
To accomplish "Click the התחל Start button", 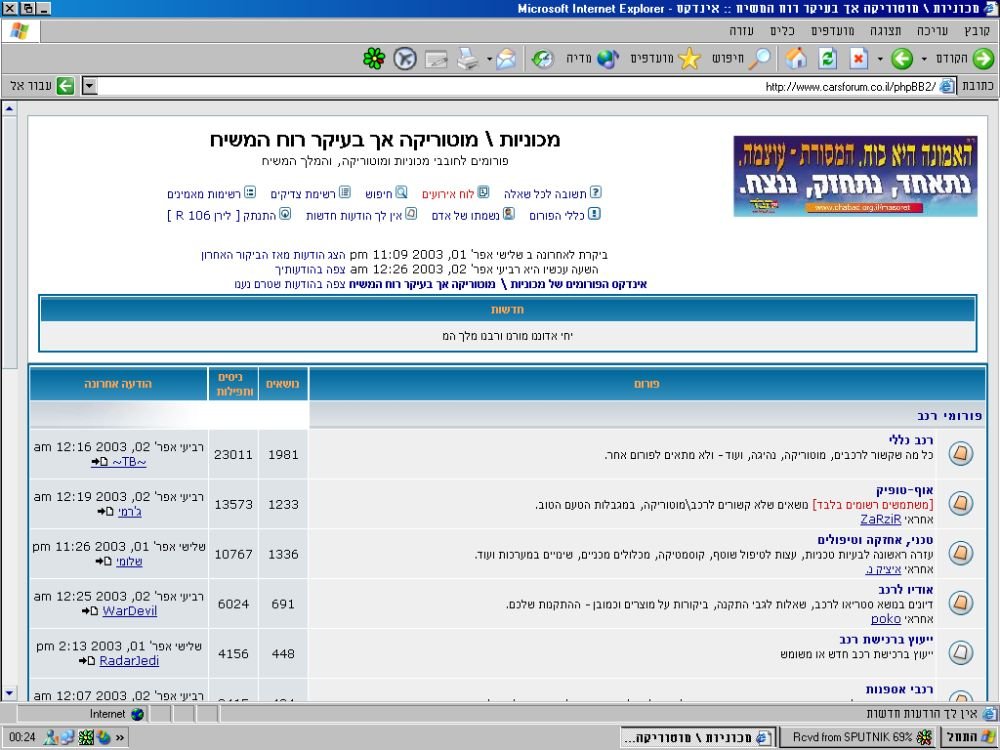I will (970, 737).
